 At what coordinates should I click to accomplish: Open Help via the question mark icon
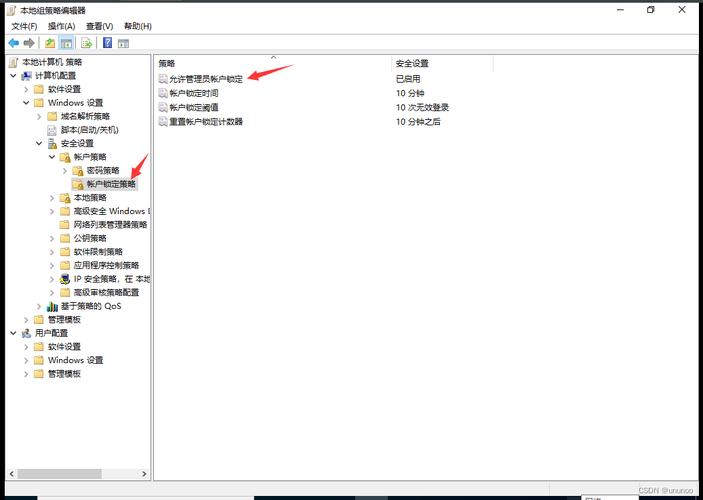[108, 43]
